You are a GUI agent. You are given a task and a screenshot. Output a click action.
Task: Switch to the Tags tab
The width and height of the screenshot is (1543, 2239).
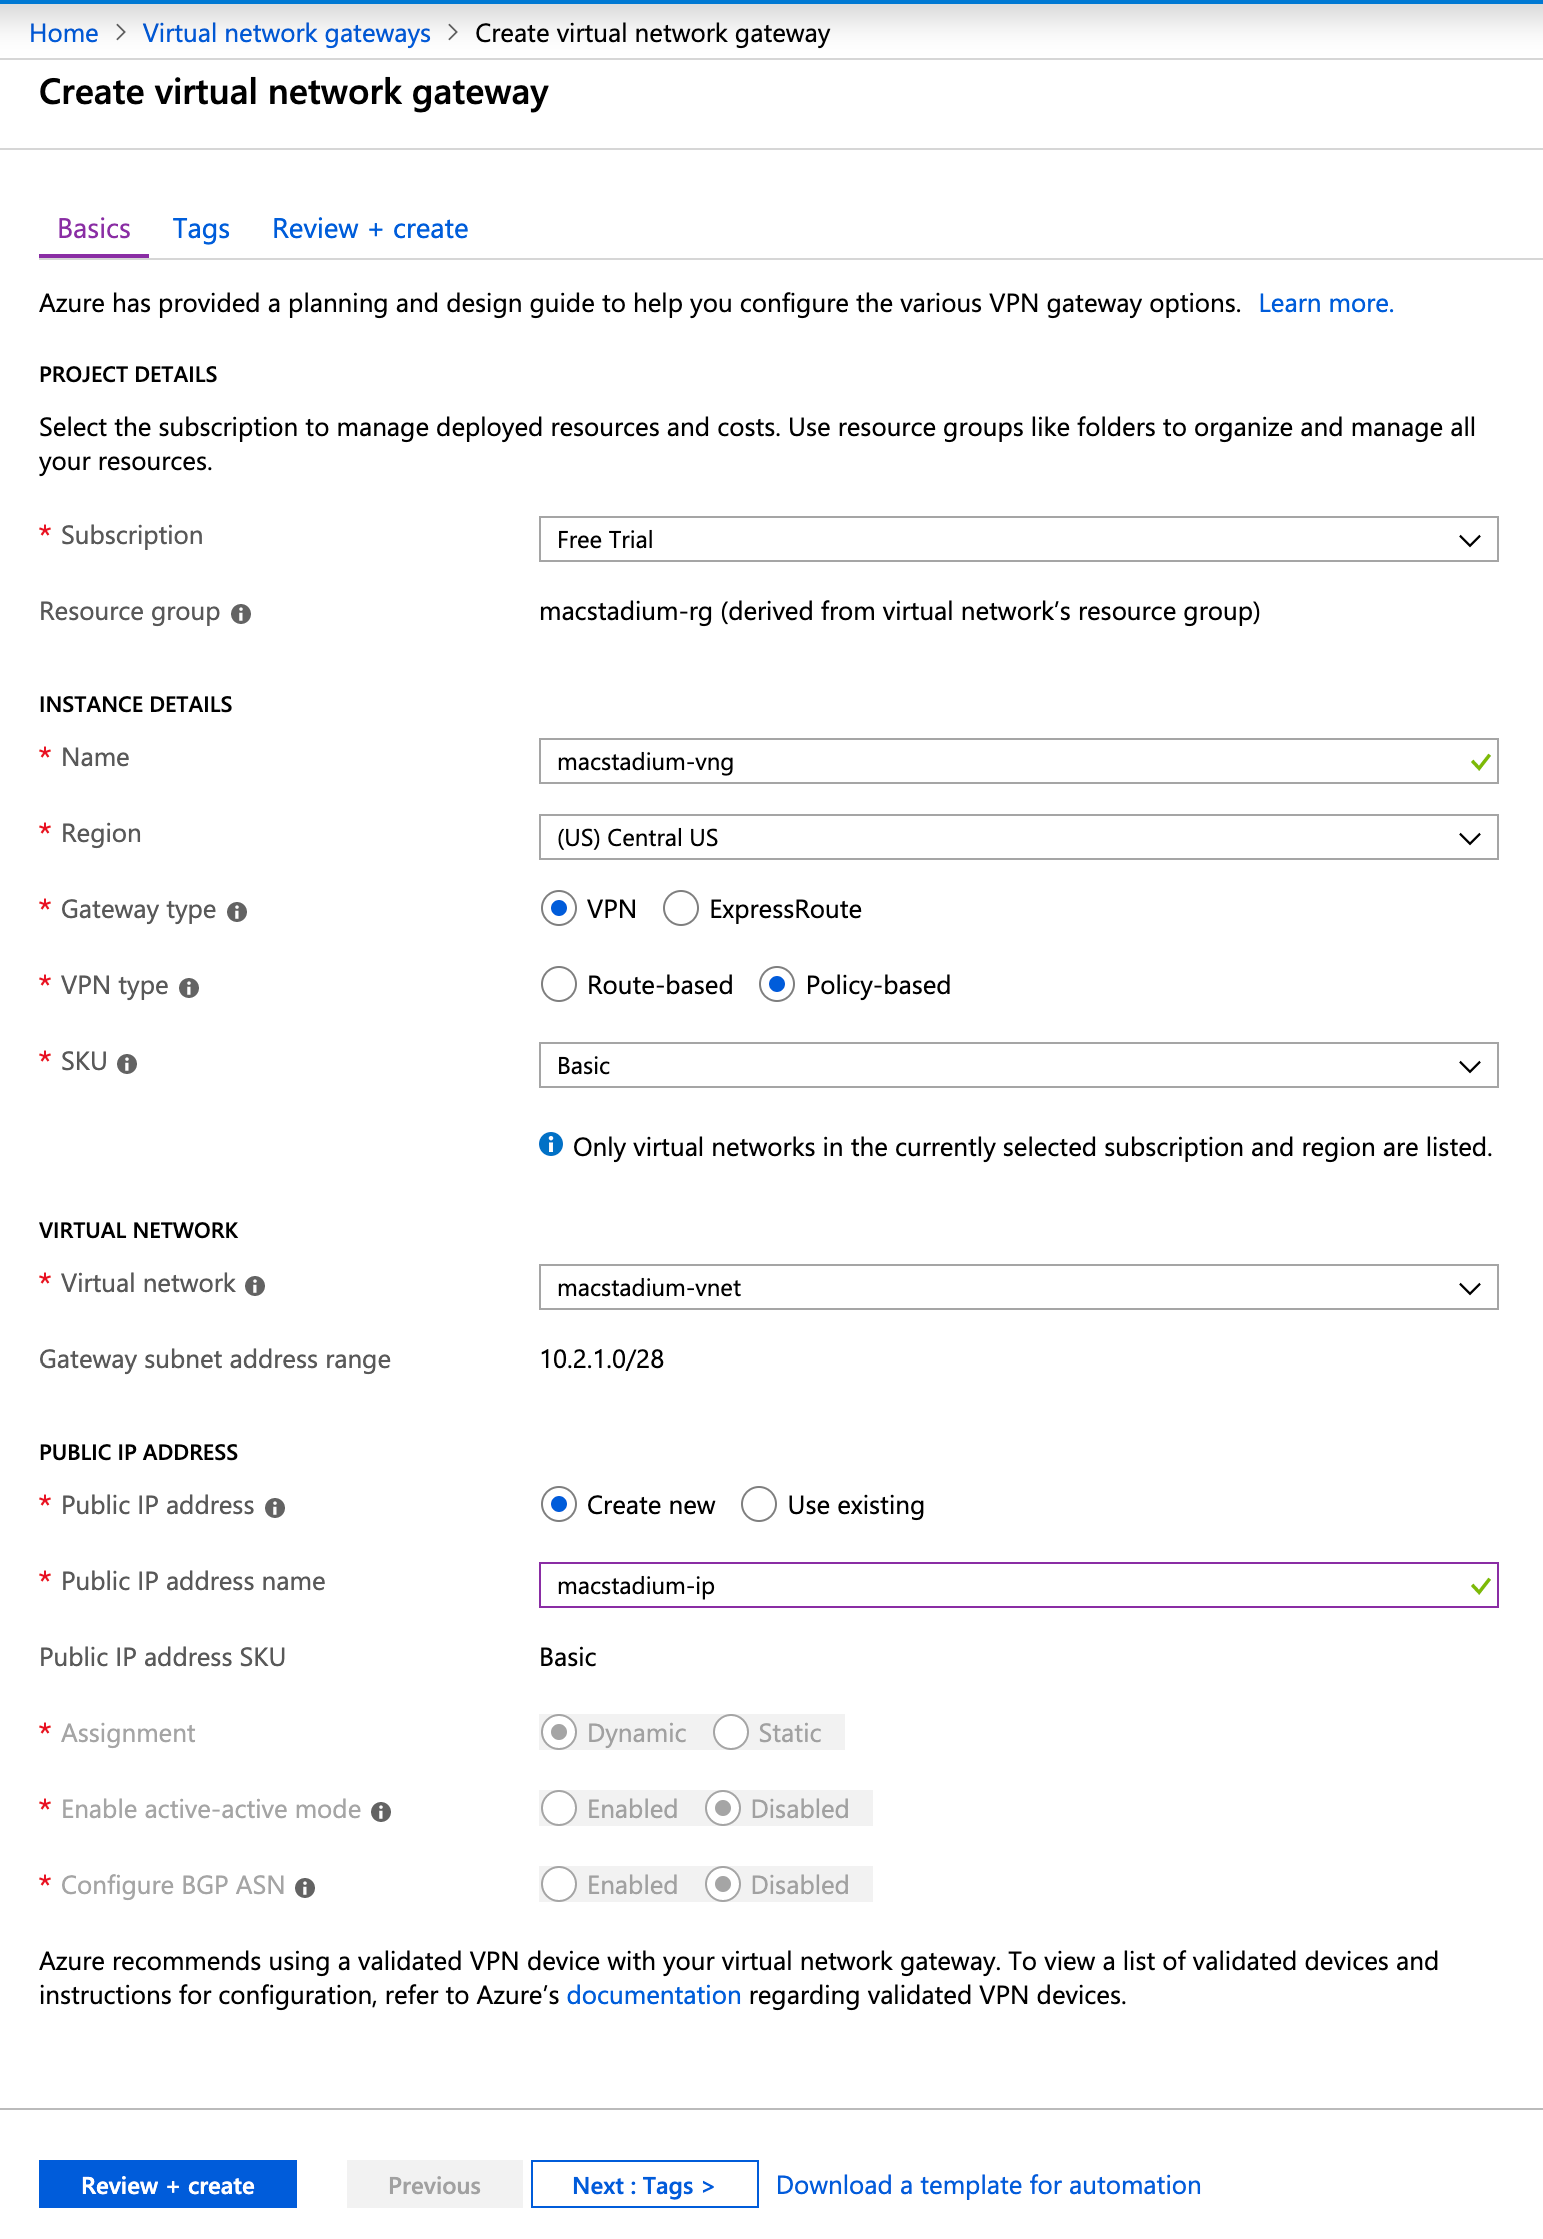[200, 228]
